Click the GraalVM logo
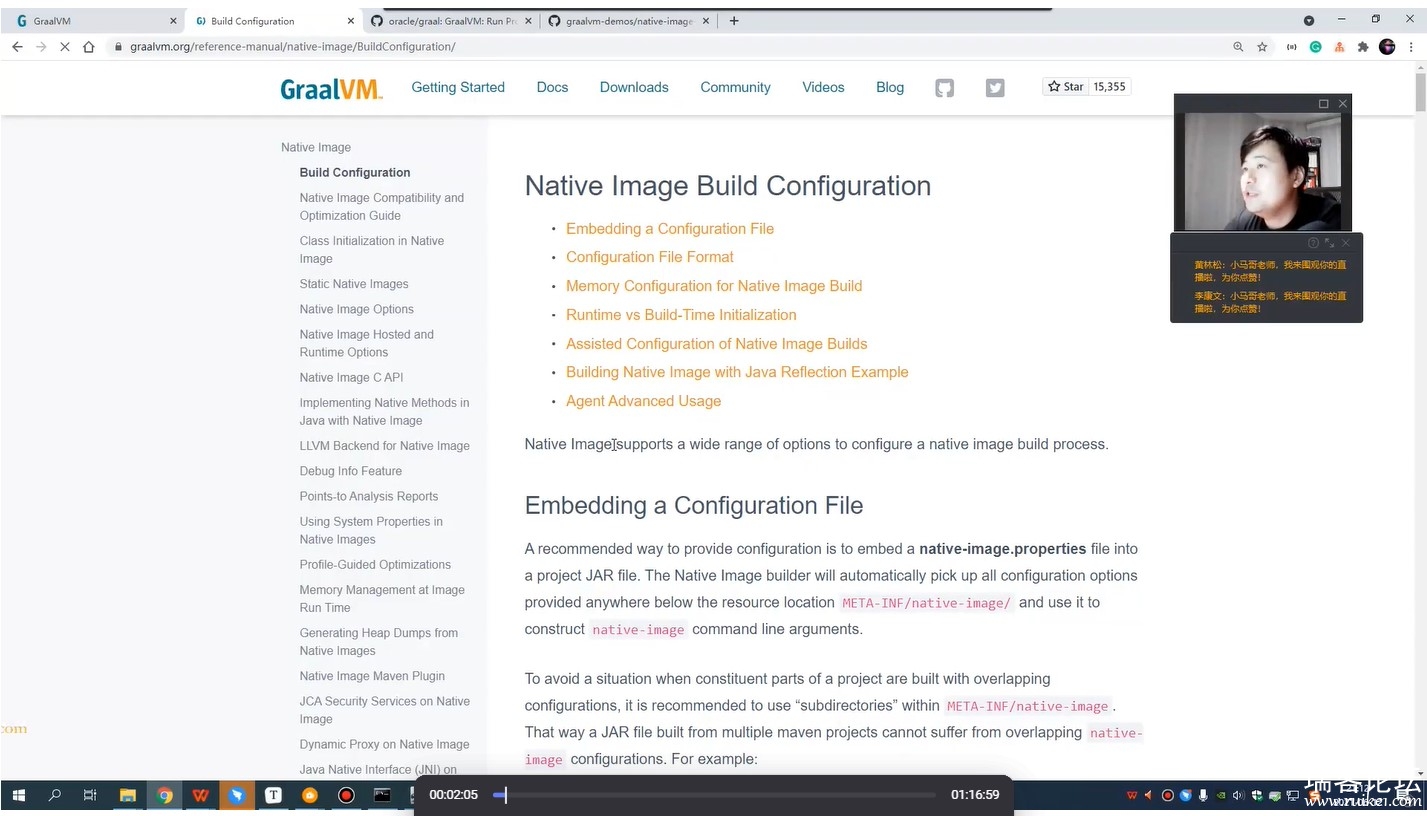 click(331, 89)
